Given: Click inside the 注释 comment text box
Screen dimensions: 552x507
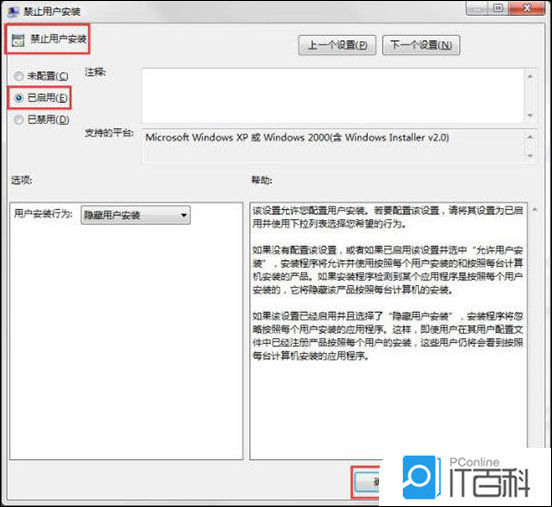Looking at the screenshot, I should pos(333,96).
